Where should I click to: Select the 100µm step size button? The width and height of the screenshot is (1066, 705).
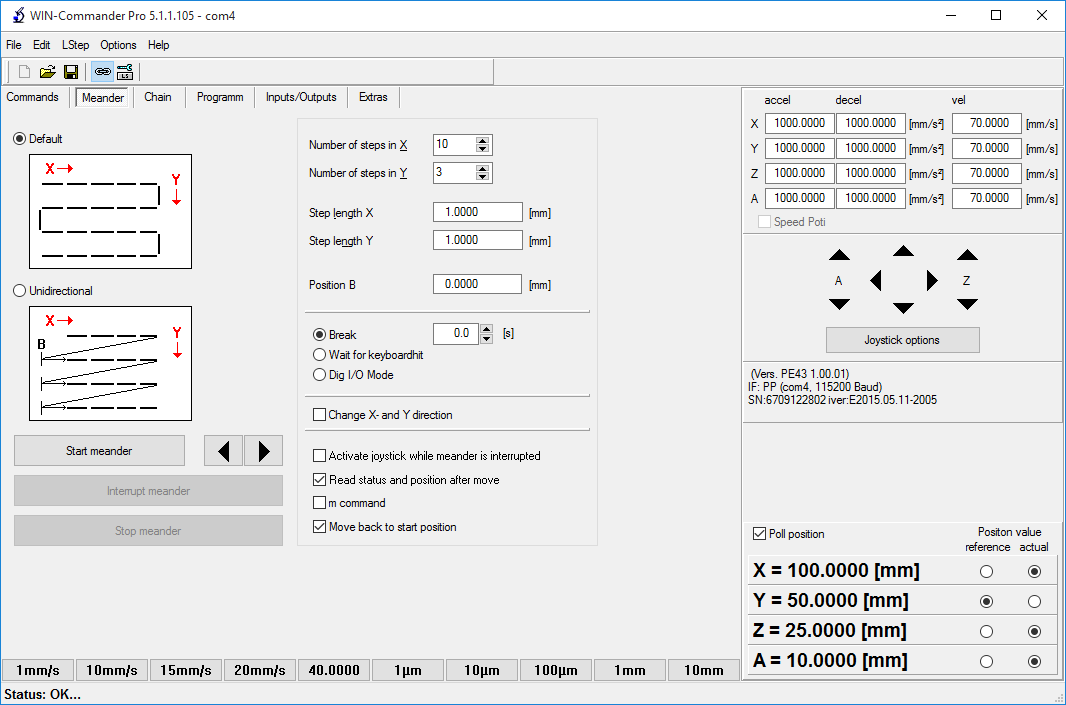[x=556, y=670]
